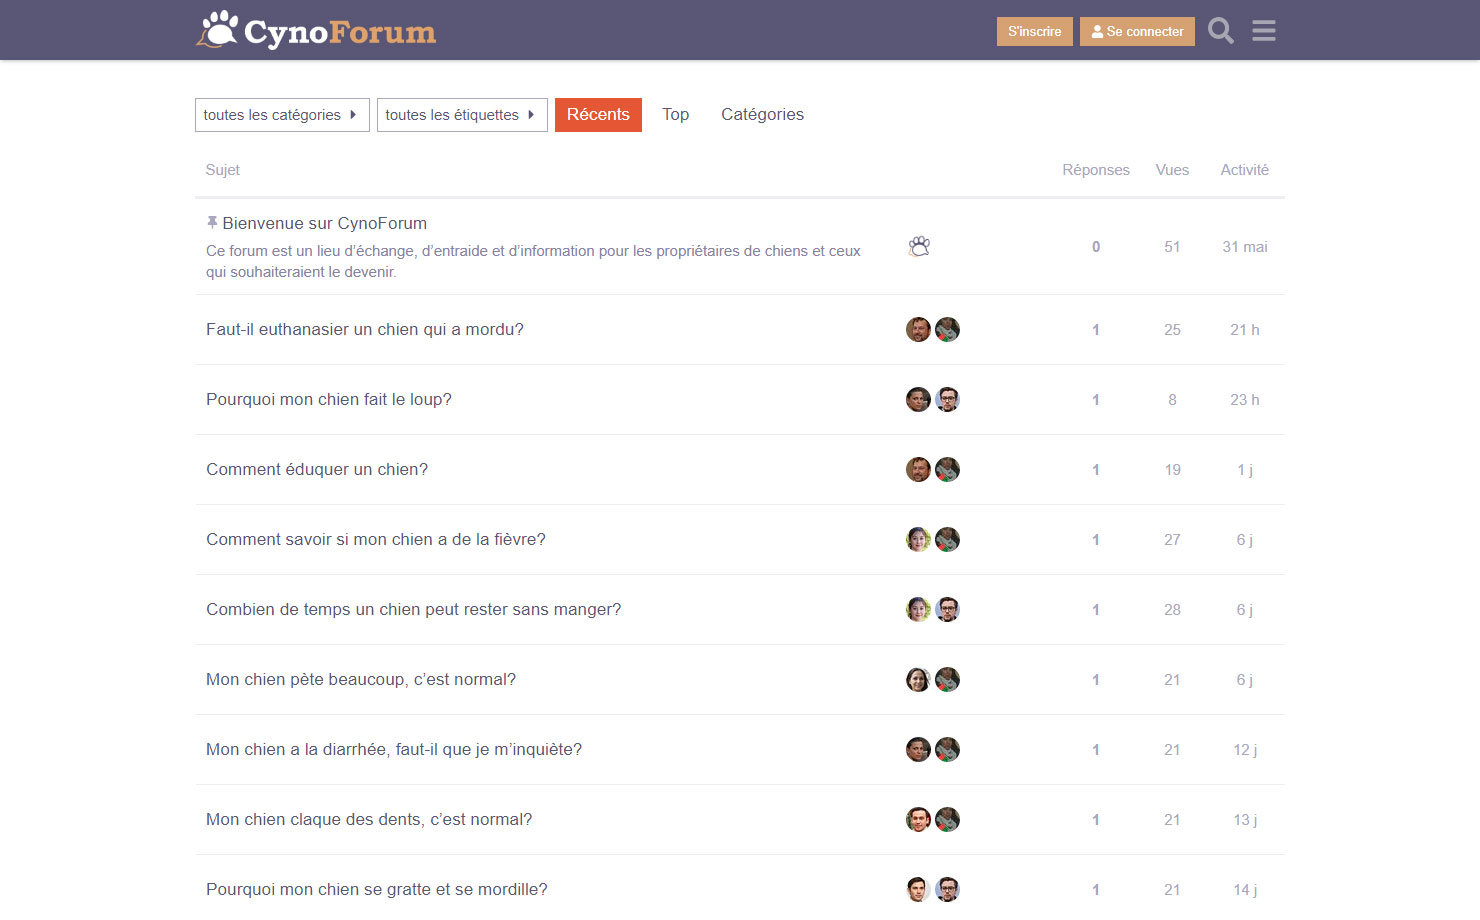The height and width of the screenshot is (920, 1480).
Task: Click first avatar on 'fait le loup' topic
Action: [918, 399]
